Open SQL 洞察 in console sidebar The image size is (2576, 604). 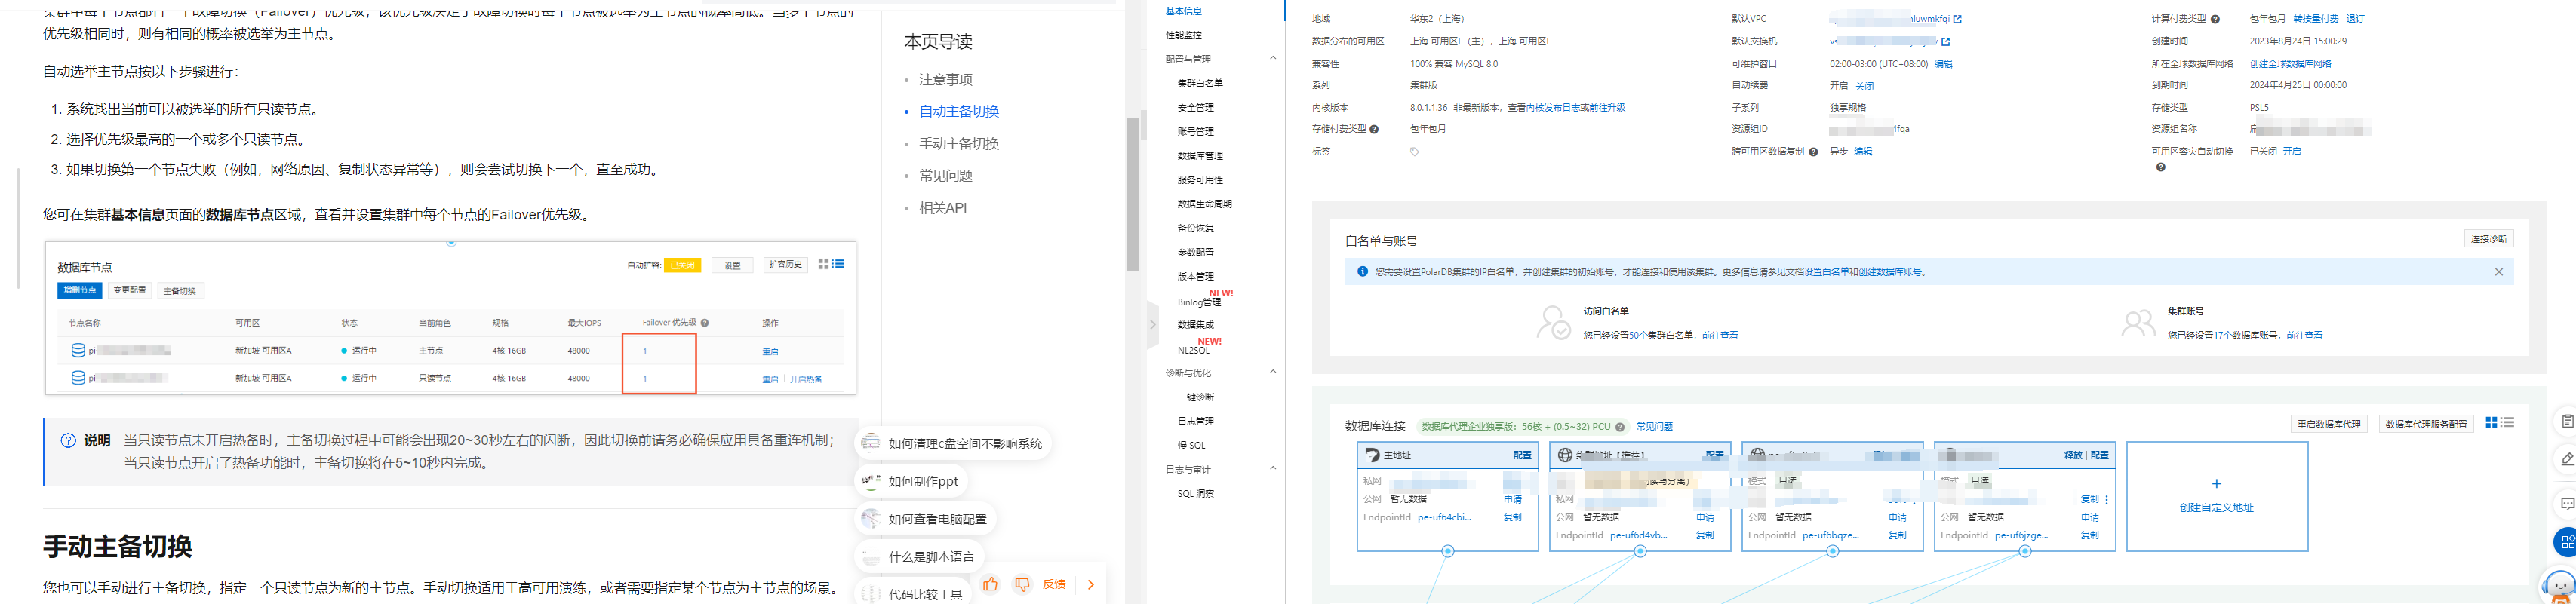coord(1196,494)
